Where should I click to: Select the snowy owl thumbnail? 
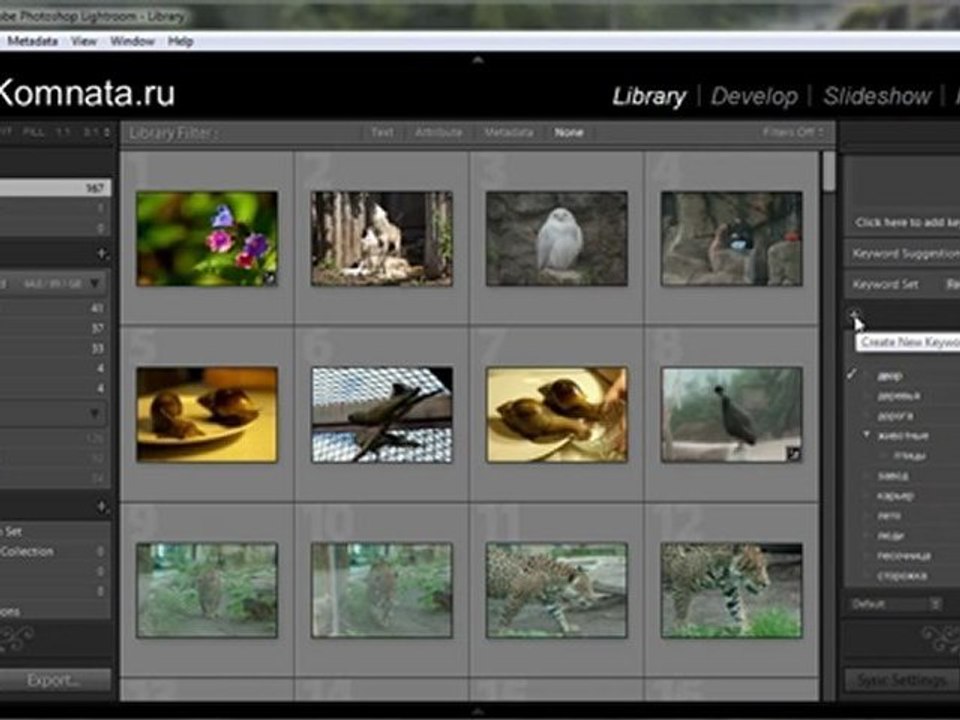click(557, 239)
